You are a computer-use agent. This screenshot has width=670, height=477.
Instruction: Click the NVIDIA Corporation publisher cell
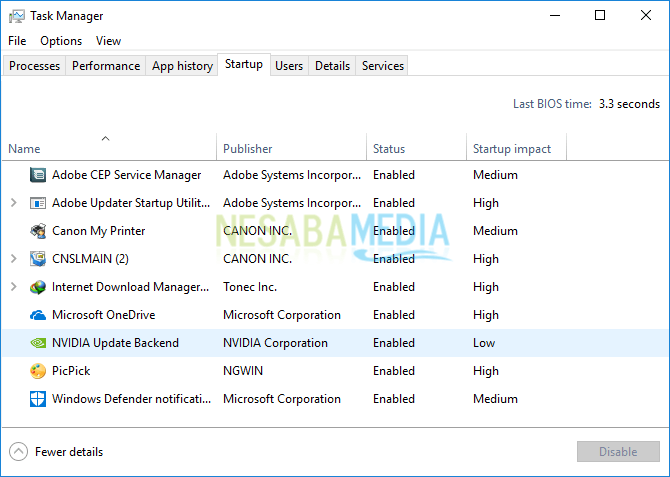275,343
